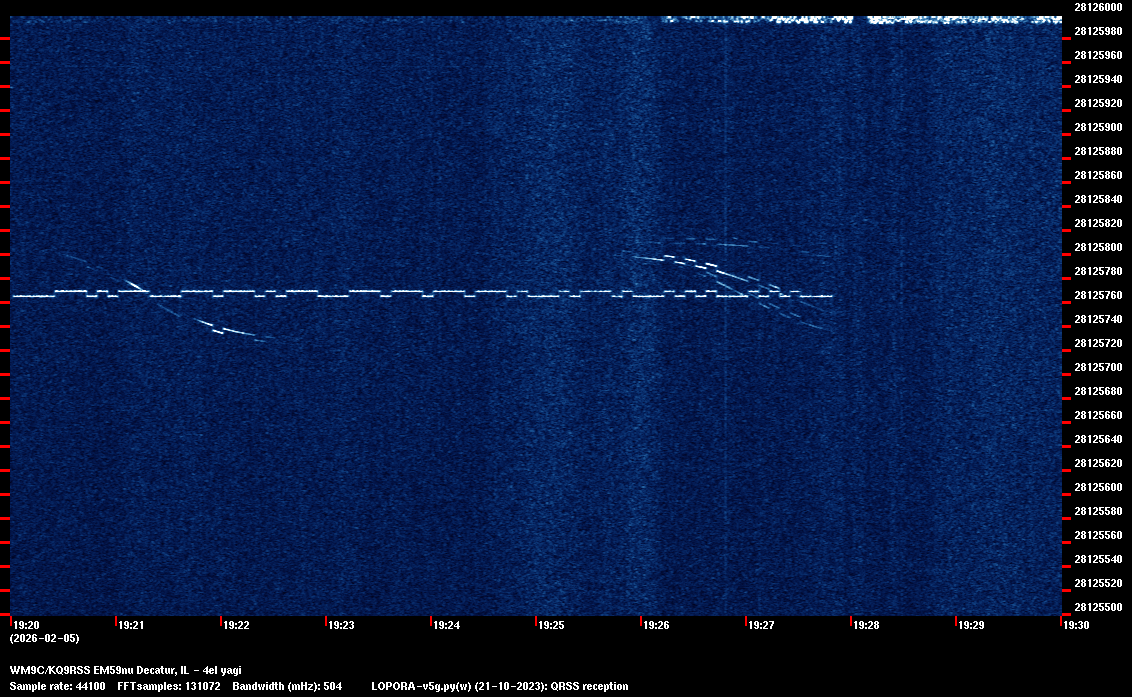Click the 19:20 time axis label
Screen dimensions: 1132x697
click(24, 625)
